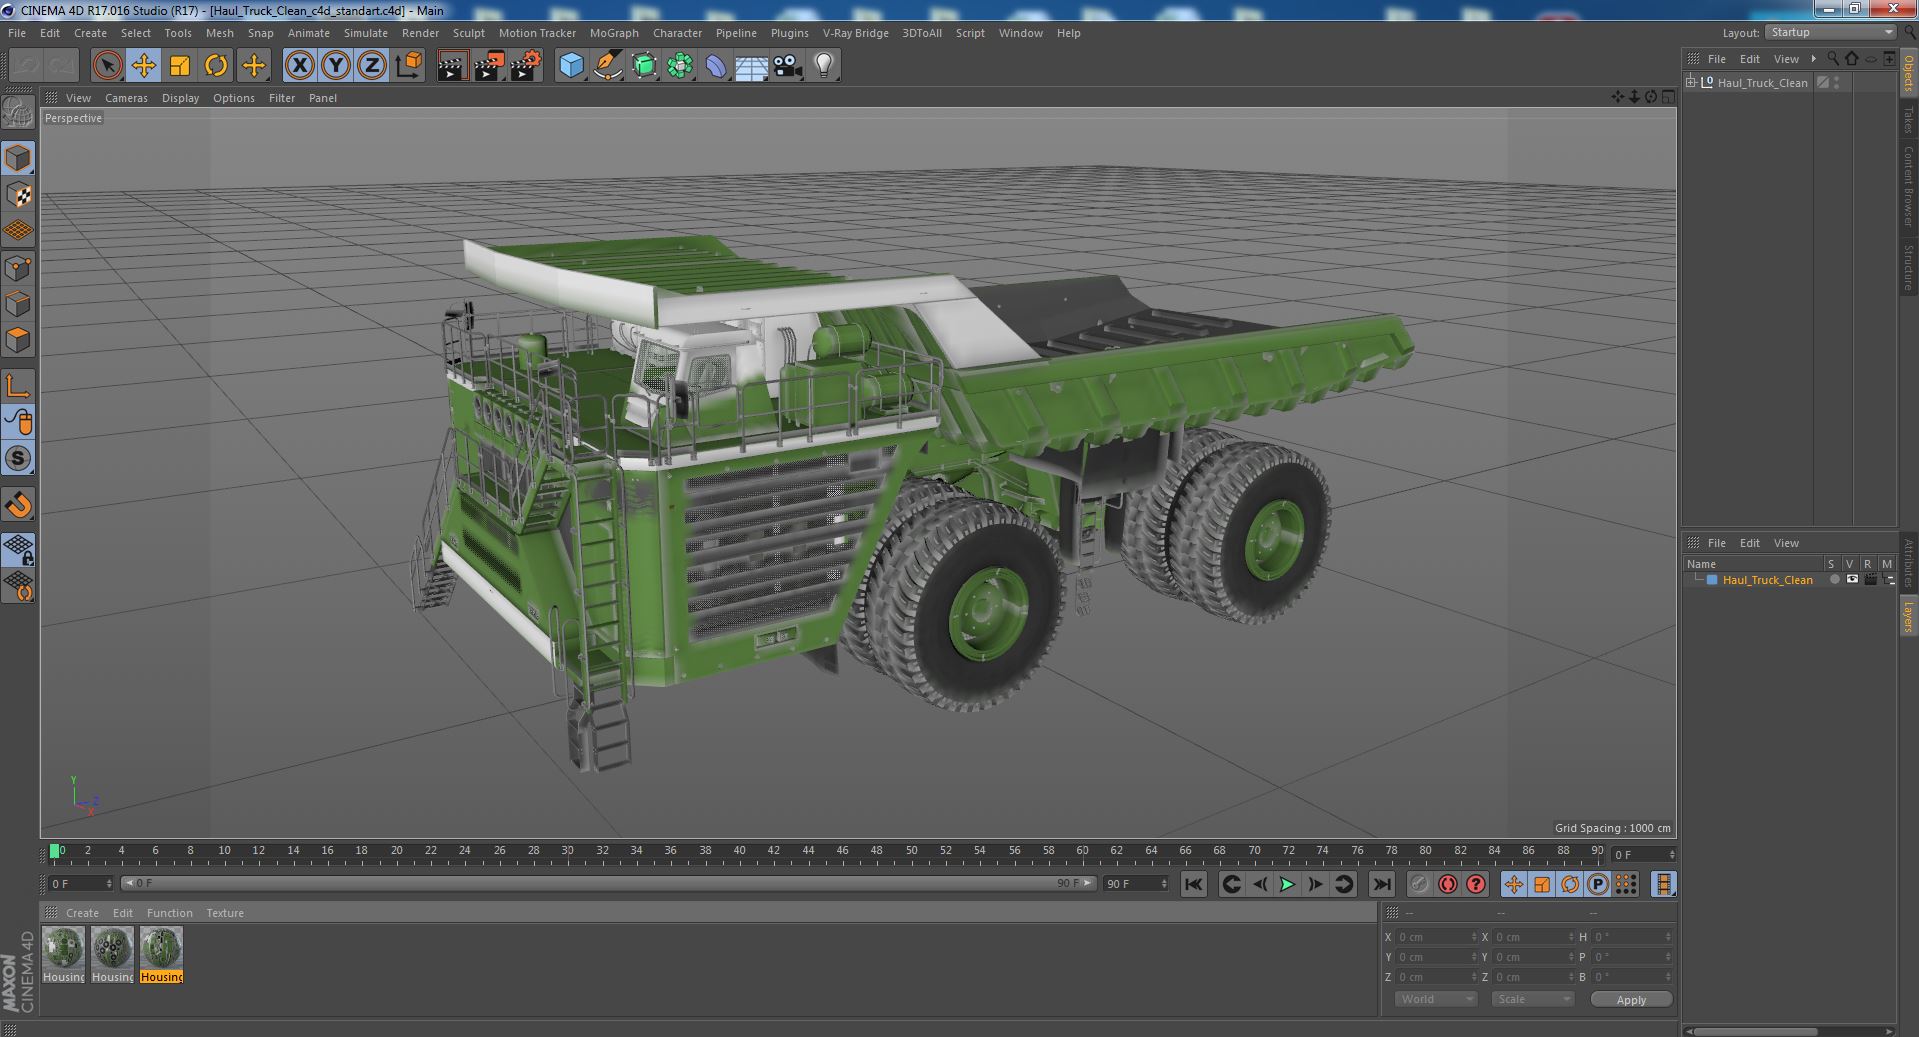Select Haul_Truck_Clean in Objects manager
Viewport: 1919px width, 1037px height.
(1762, 83)
